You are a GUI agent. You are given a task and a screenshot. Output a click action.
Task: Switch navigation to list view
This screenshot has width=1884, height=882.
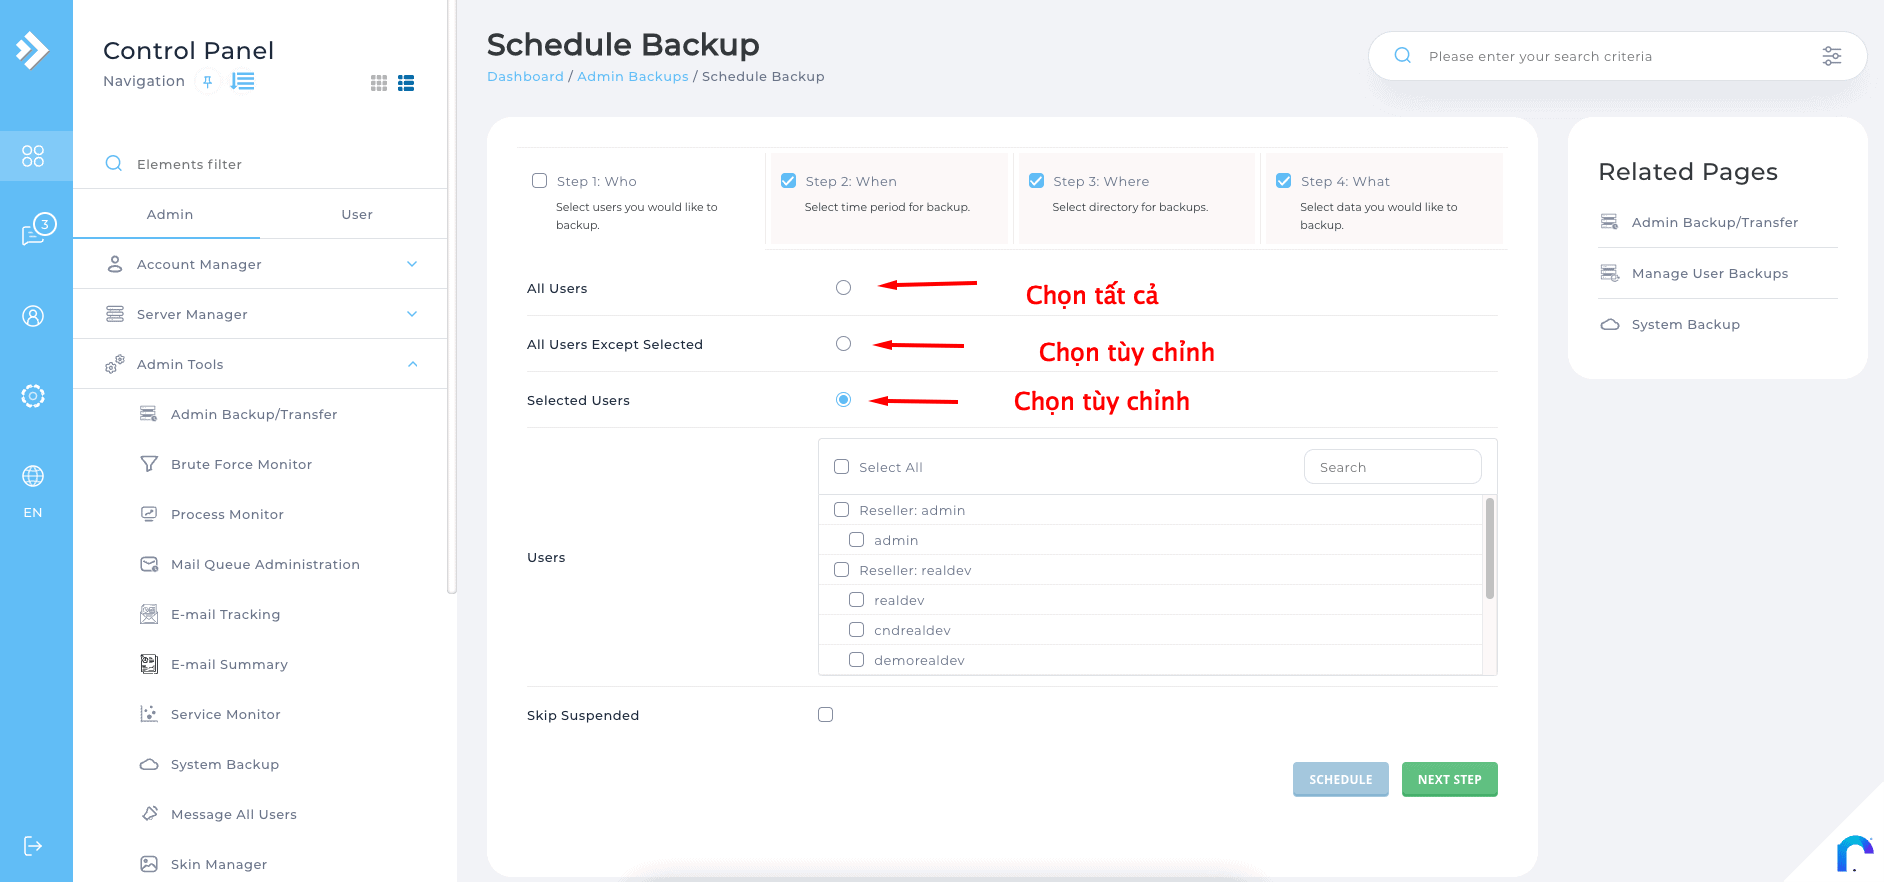pyautogui.click(x=406, y=83)
